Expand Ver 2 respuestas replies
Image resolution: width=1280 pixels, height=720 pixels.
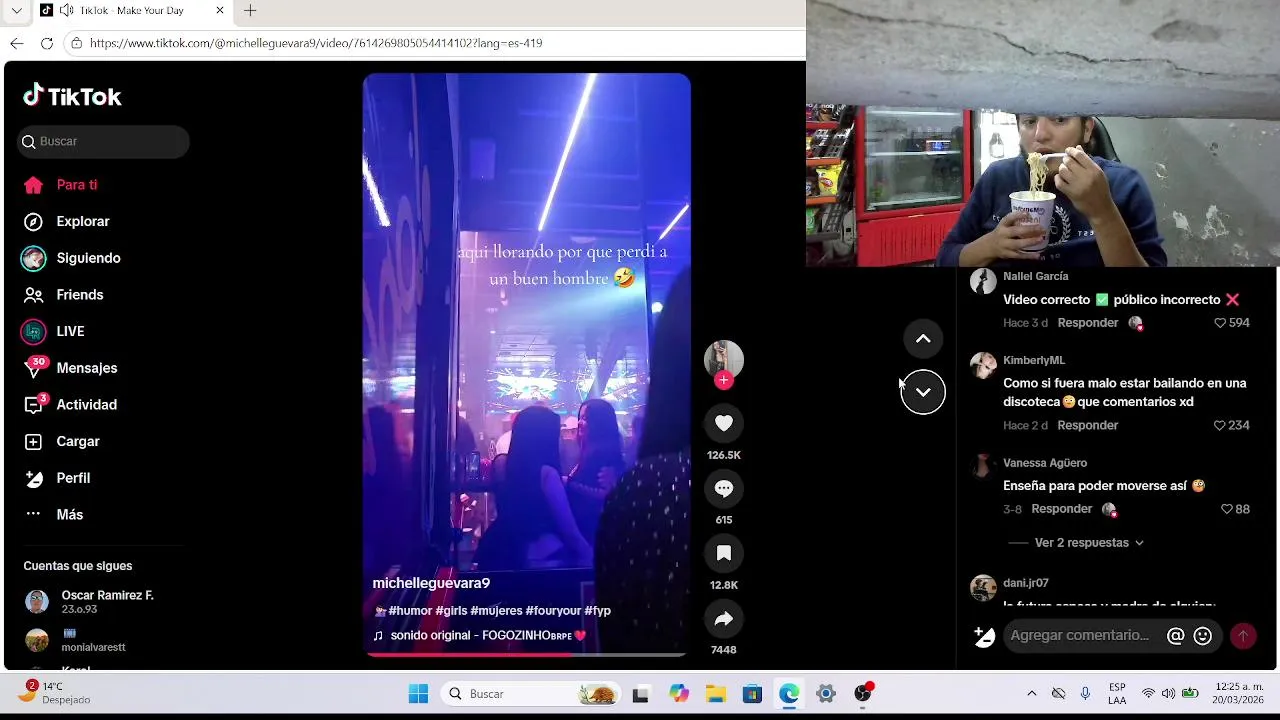1089,543
